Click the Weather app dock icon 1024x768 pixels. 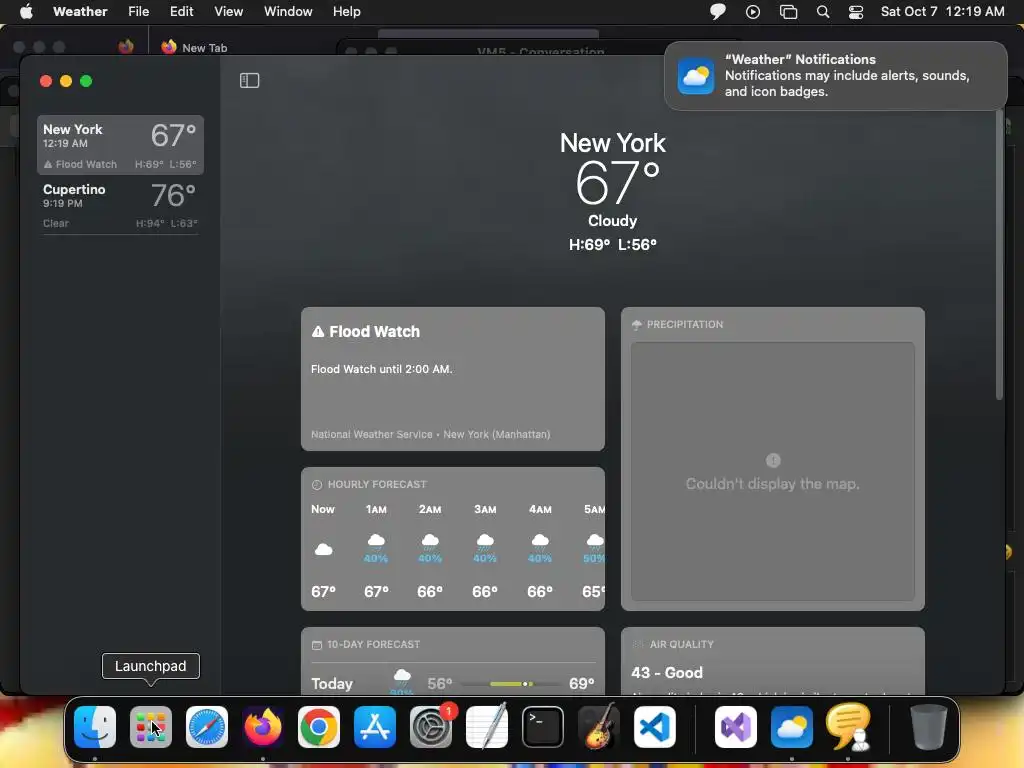pyautogui.click(x=792, y=727)
